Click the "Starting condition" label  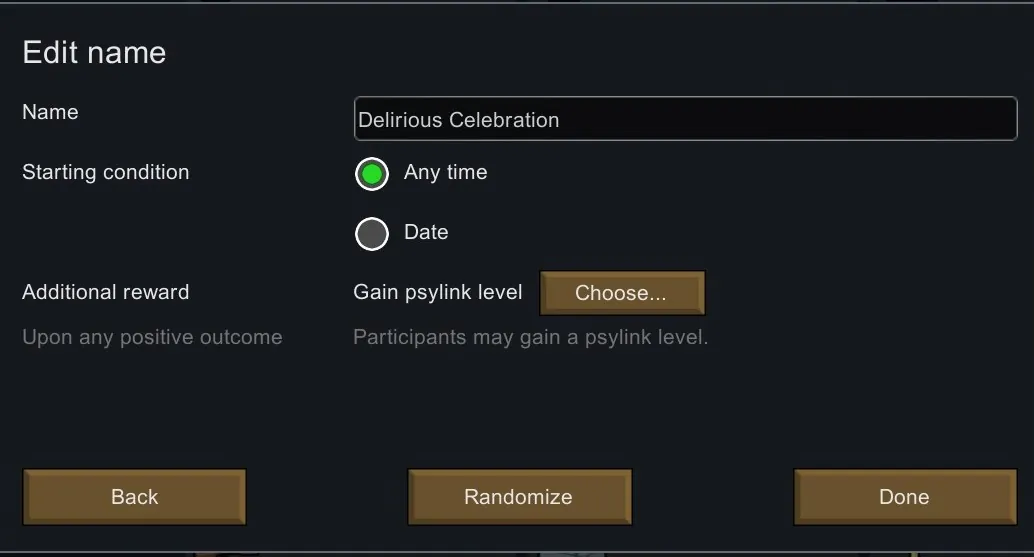[105, 172]
